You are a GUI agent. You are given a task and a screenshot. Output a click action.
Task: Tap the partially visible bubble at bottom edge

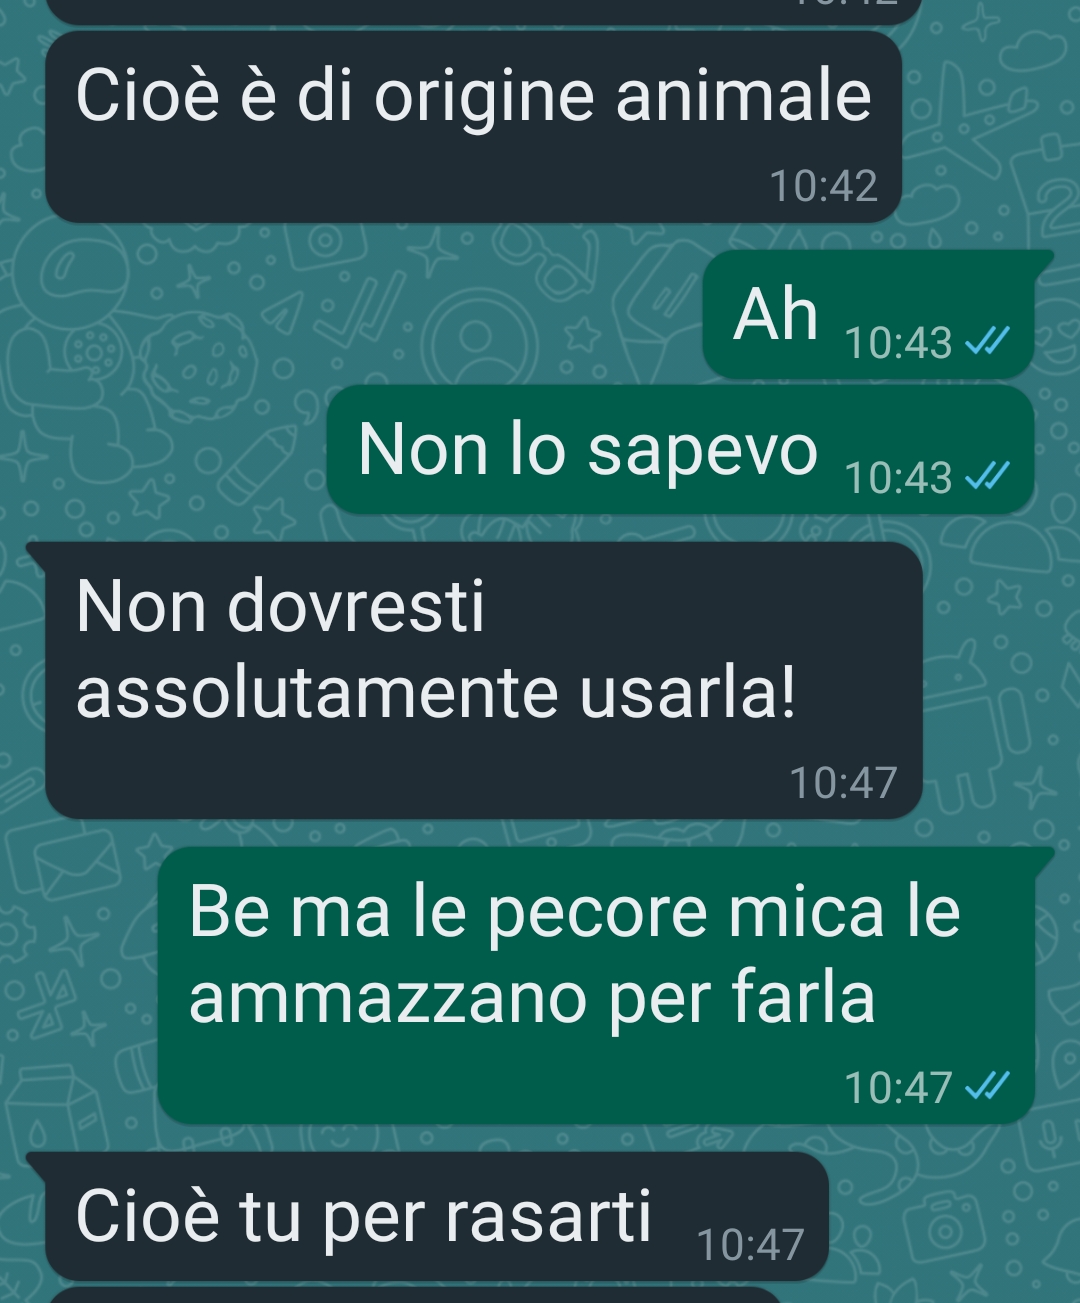point(415,1295)
